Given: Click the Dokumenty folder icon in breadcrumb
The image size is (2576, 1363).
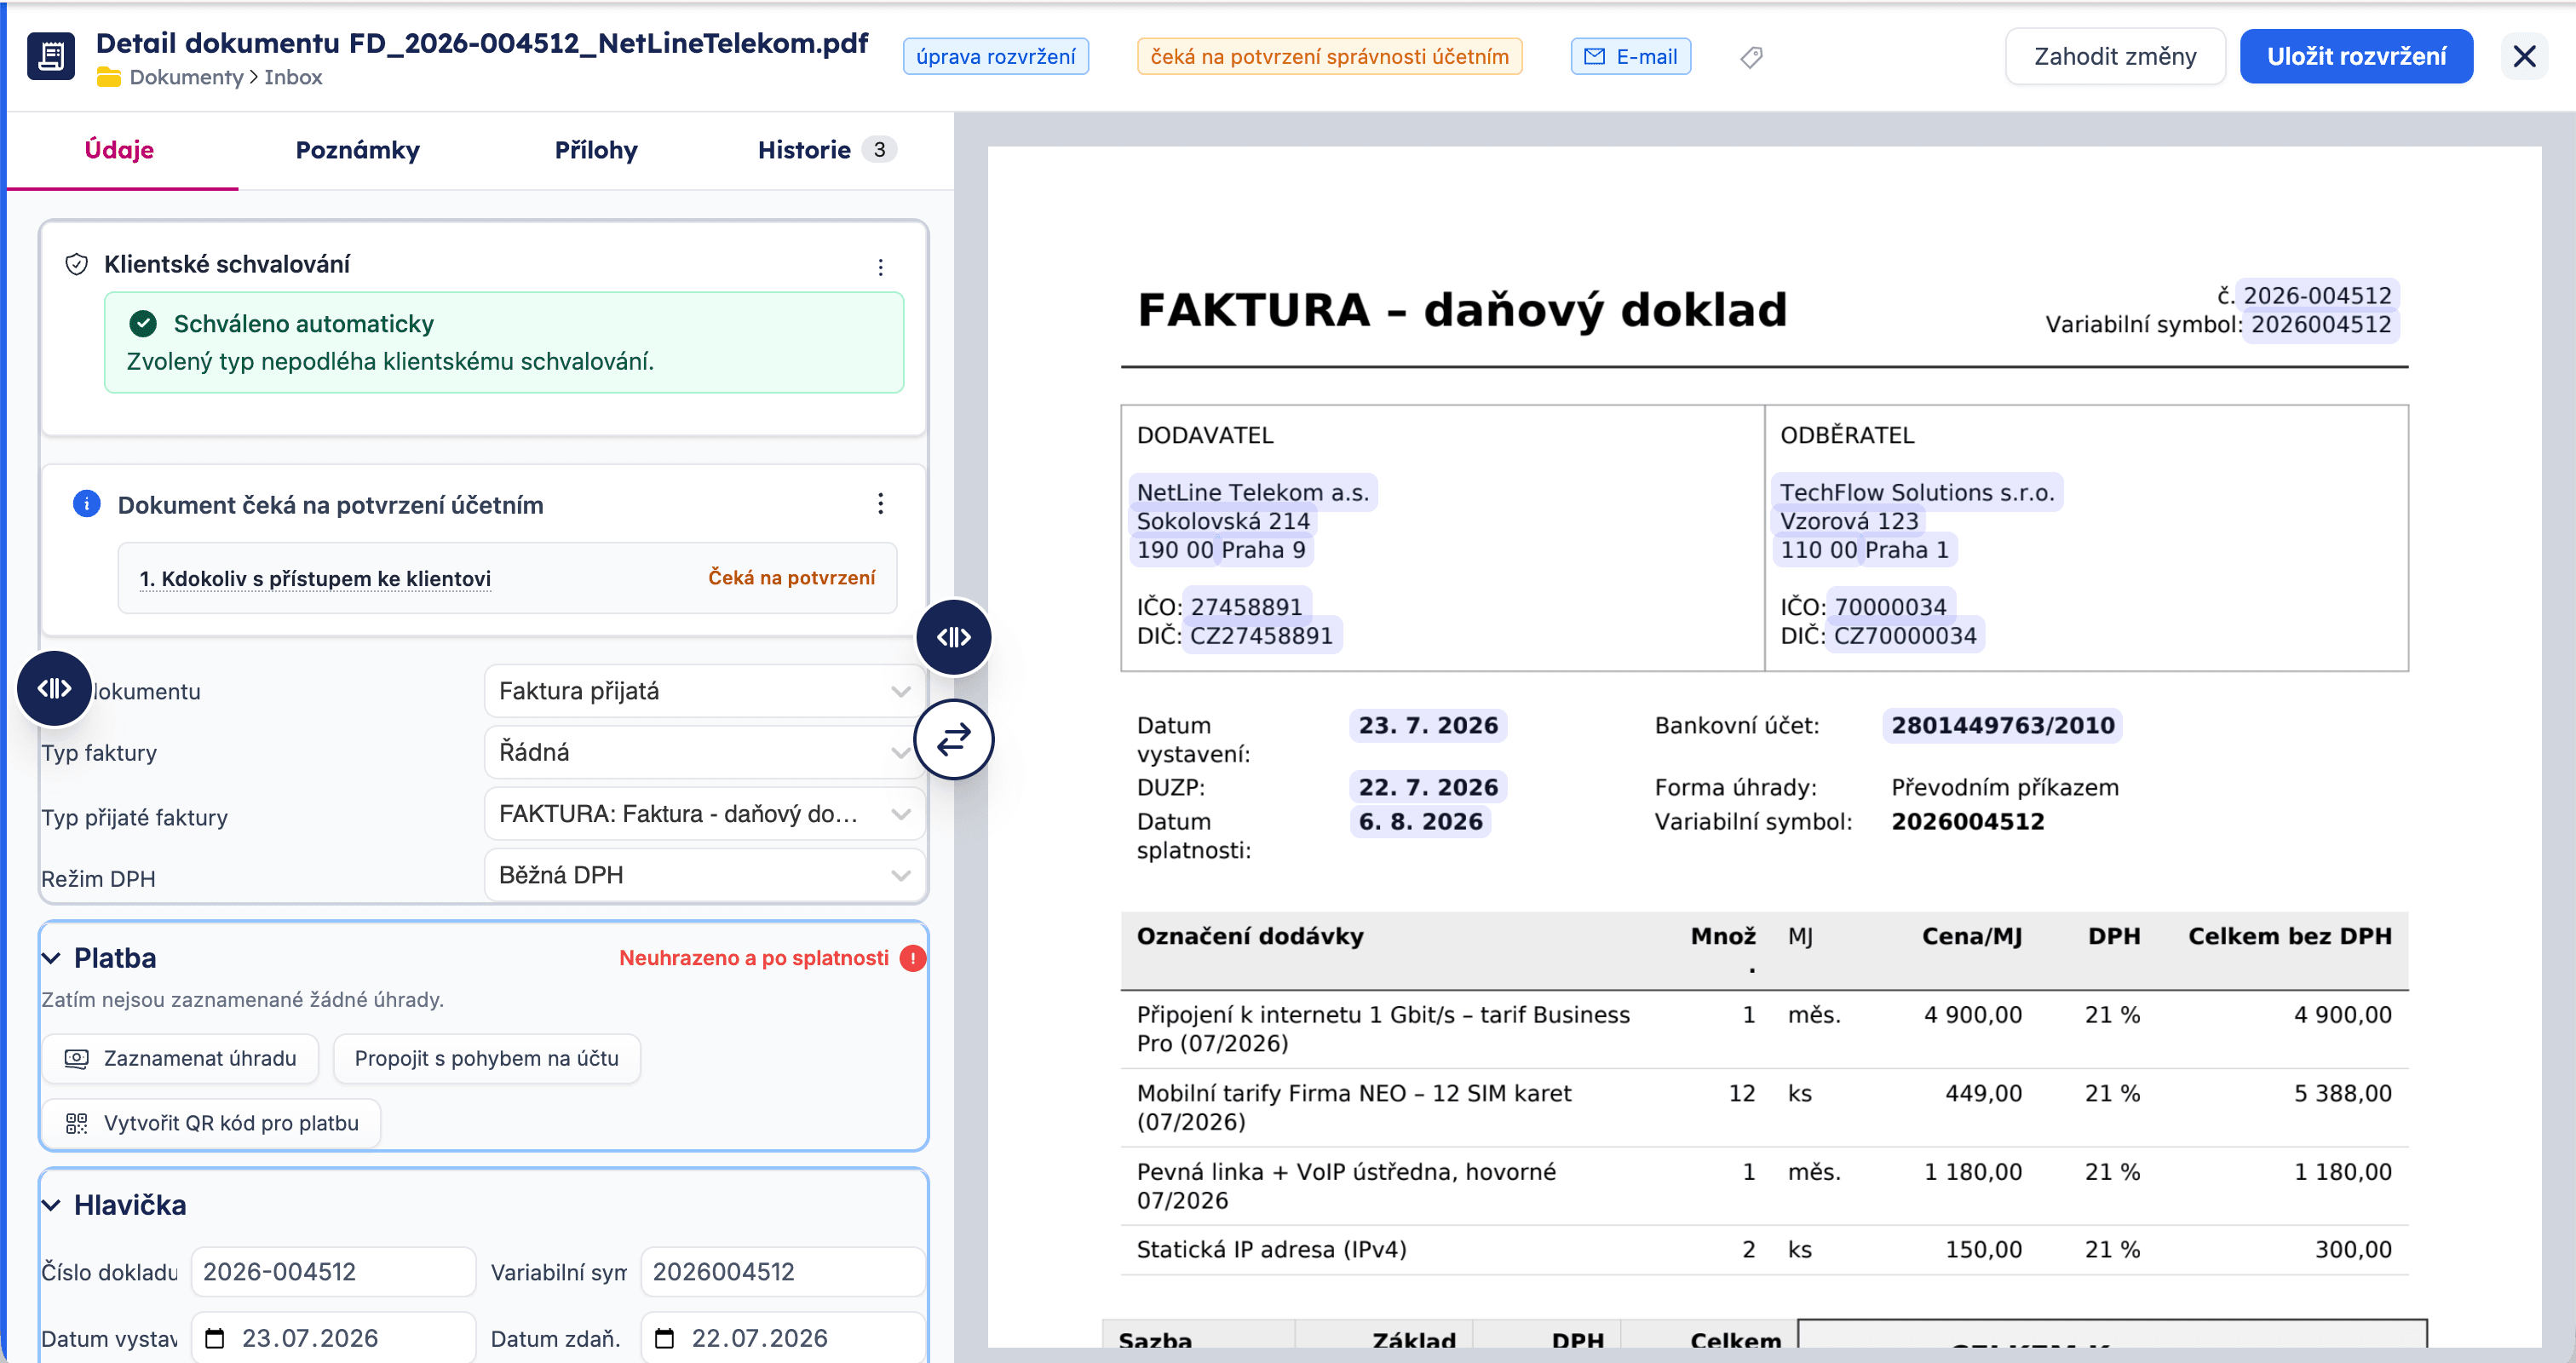Looking at the screenshot, I should pyautogui.click(x=109, y=78).
